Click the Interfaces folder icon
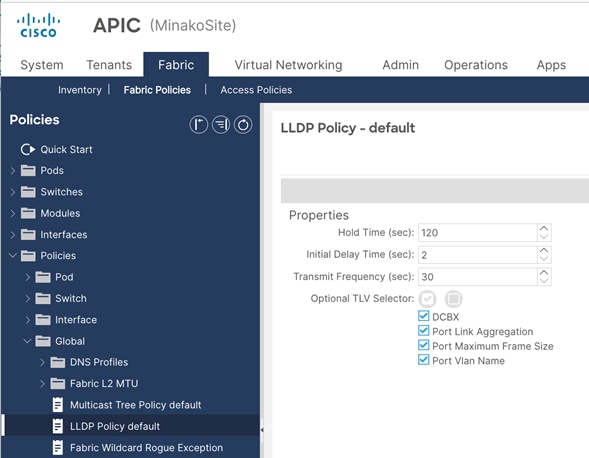The height and width of the screenshot is (458, 589). [x=28, y=235]
